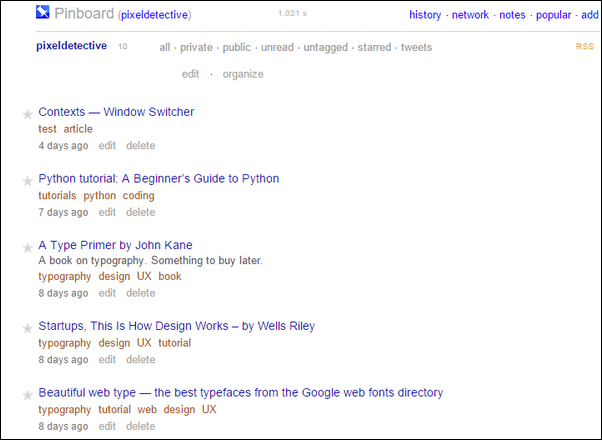Star the Contexts — Window Switcher bookmark

tap(27, 114)
